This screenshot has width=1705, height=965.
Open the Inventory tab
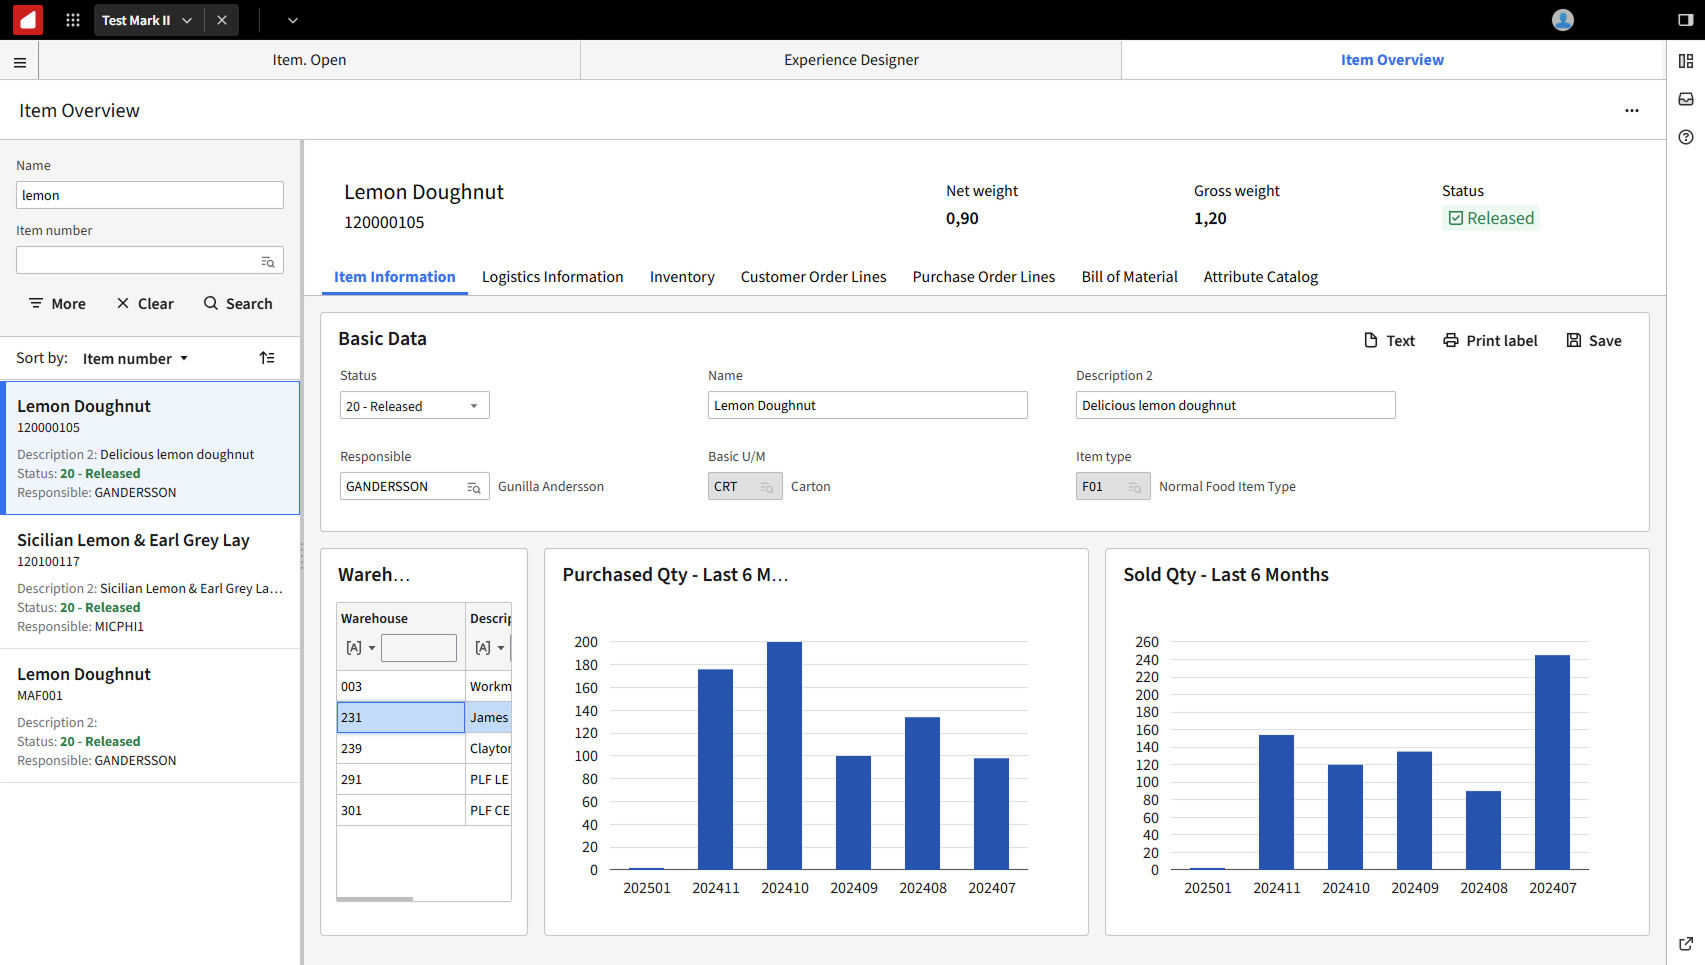click(x=682, y=277)
